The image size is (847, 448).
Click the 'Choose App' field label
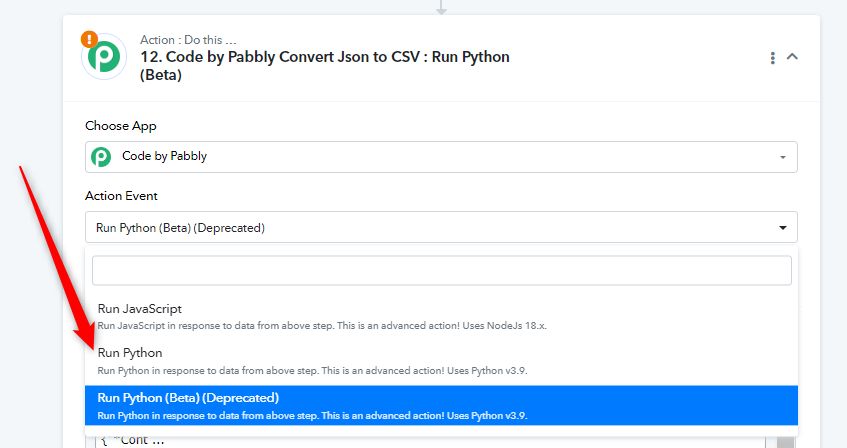coord(120,126)
